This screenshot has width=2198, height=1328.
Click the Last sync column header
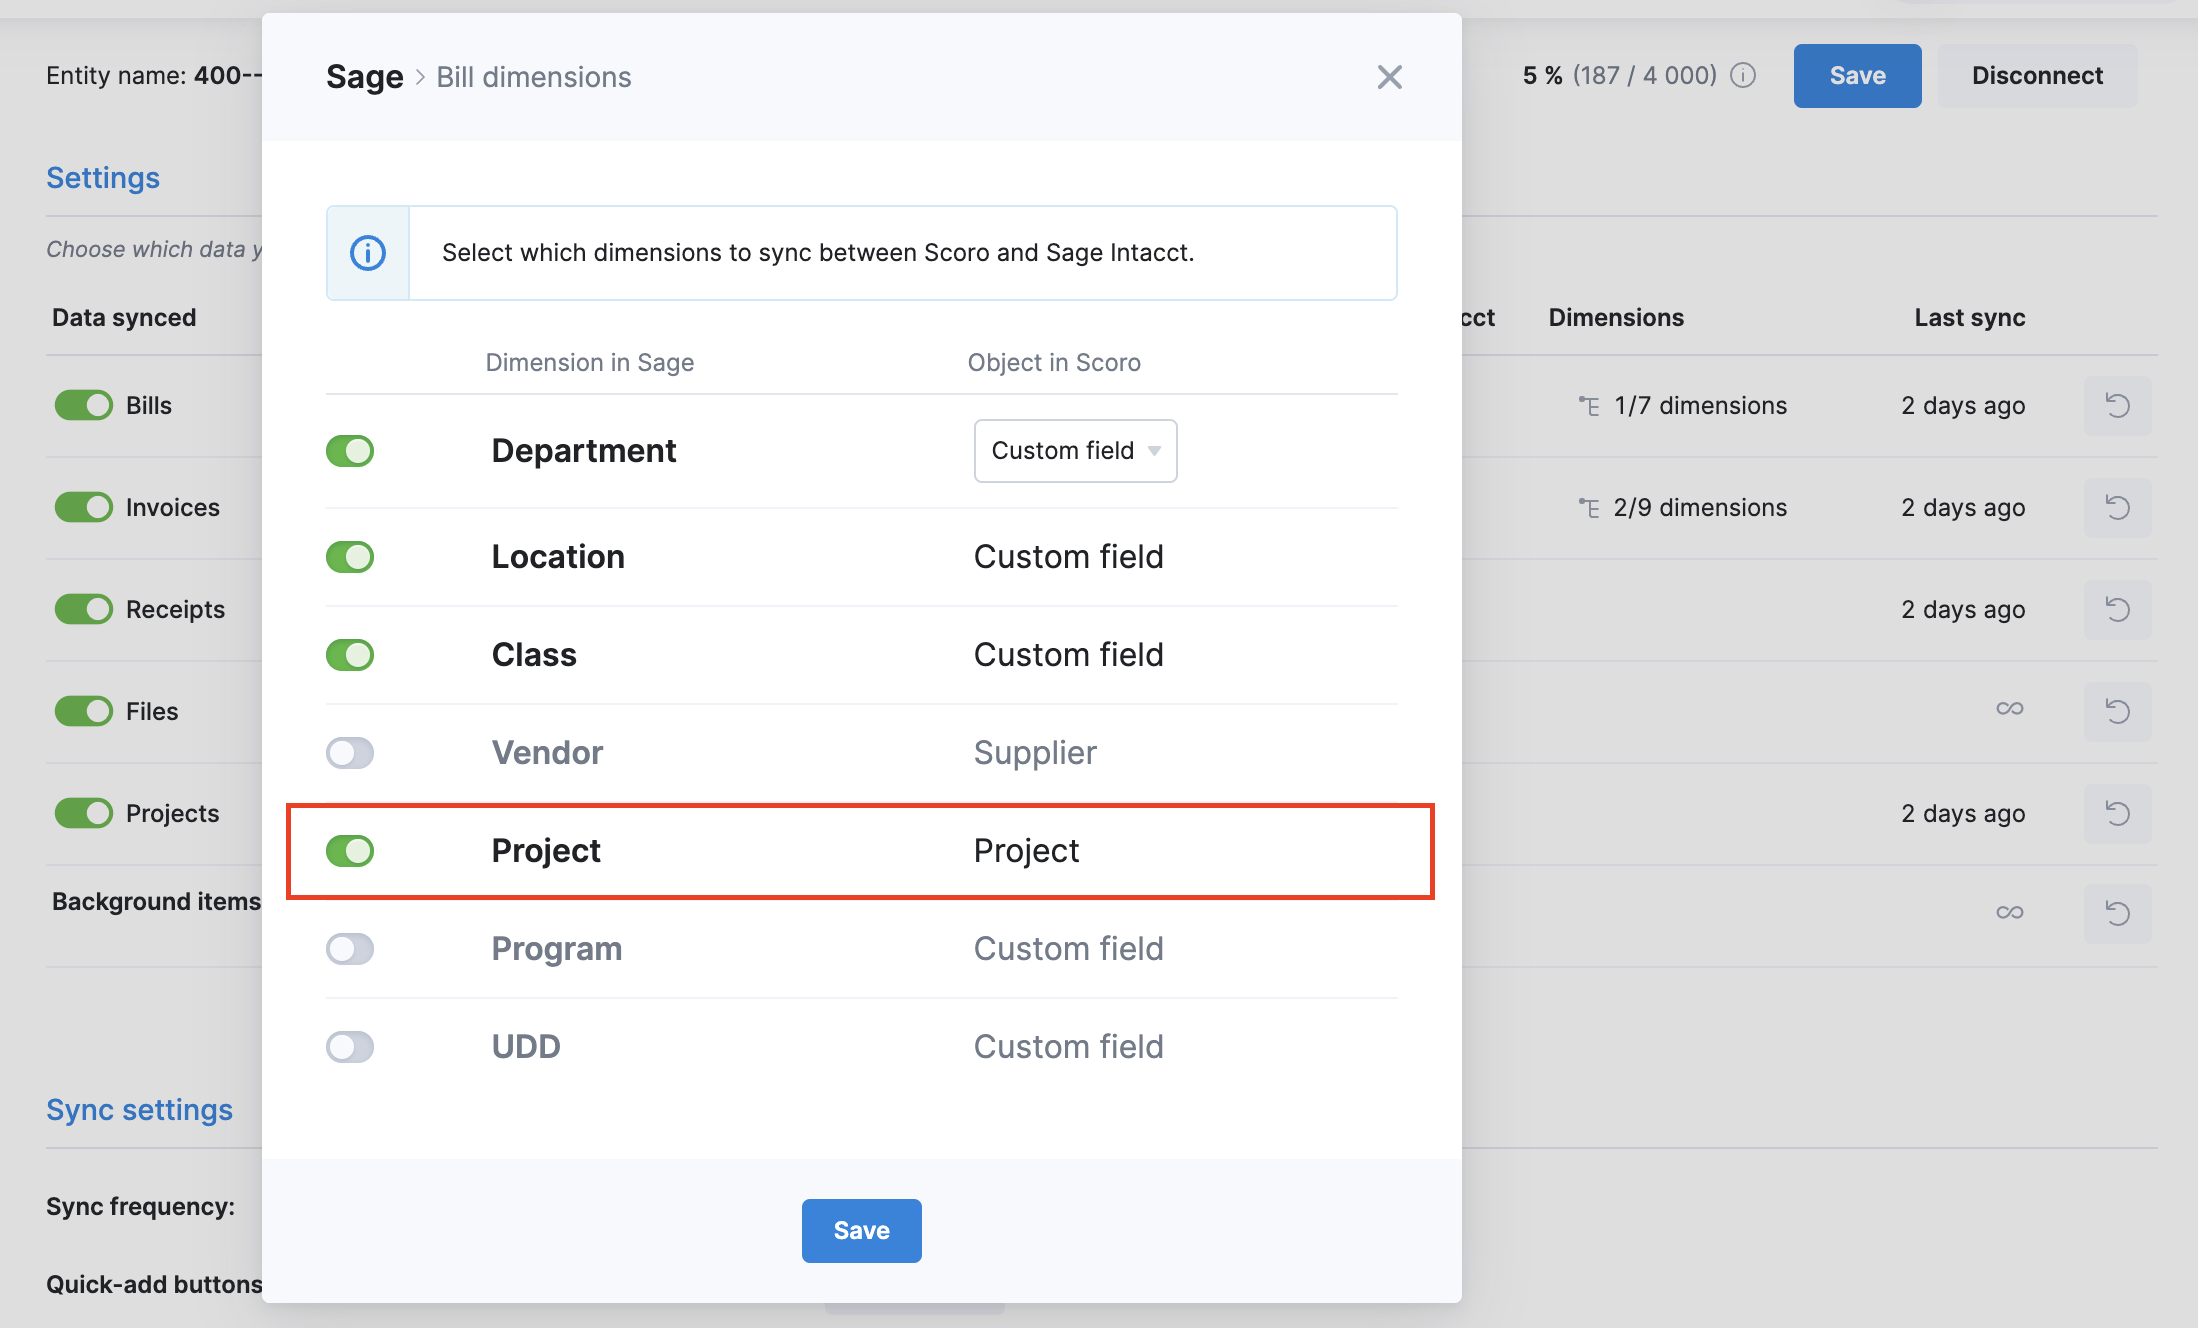tap(1970, 318)
